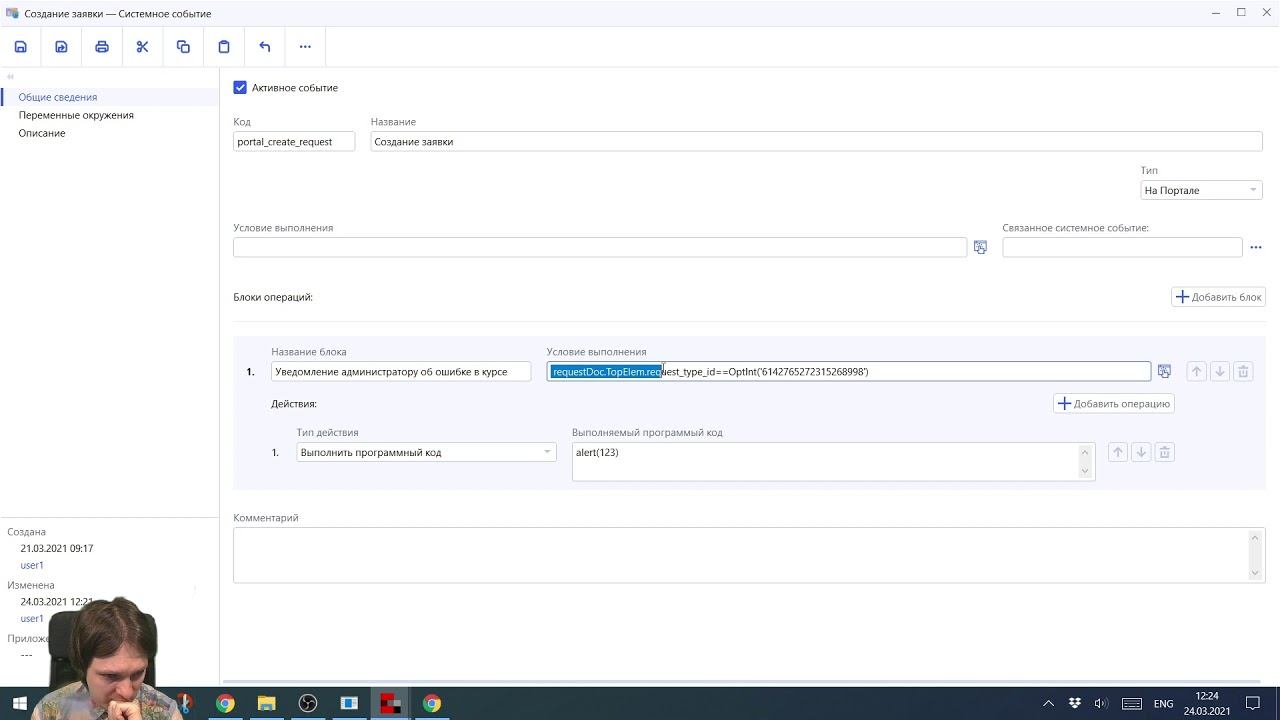Click the Связанное системное событие field

pyautogui.click(x=1122, y=247)
